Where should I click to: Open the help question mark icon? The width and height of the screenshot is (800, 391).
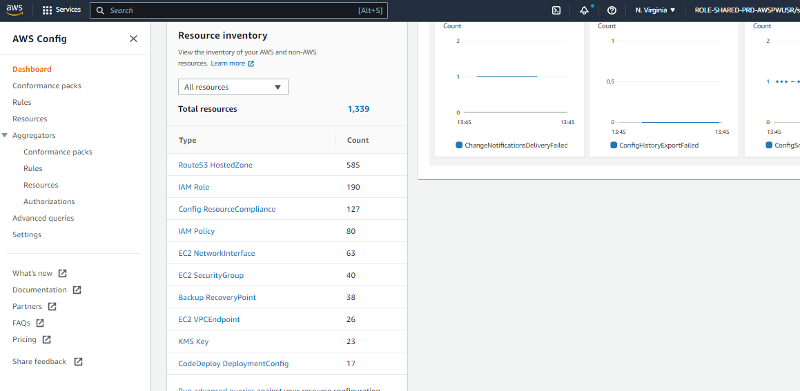tap(612, 10)
